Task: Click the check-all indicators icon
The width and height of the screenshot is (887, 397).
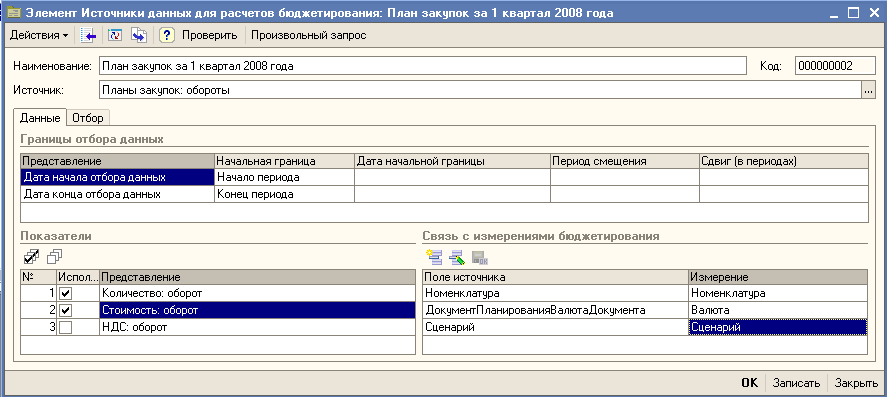Action: point(31,257)
